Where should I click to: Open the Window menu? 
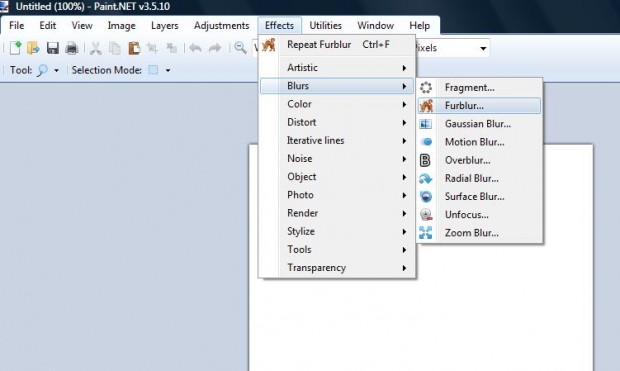[375, 26]
